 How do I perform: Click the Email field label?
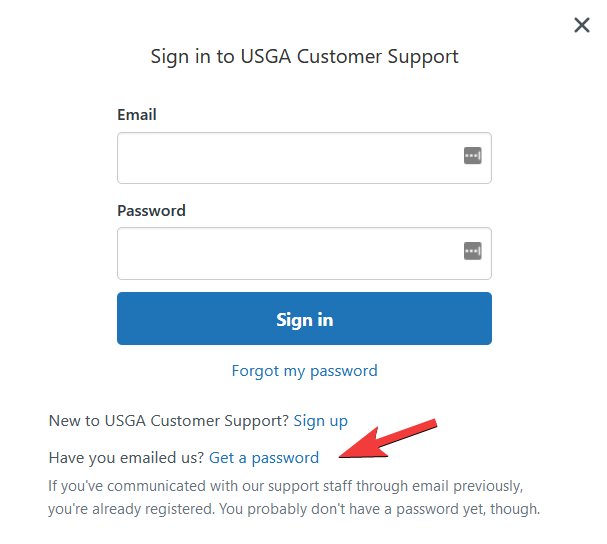tap(137, 115)
